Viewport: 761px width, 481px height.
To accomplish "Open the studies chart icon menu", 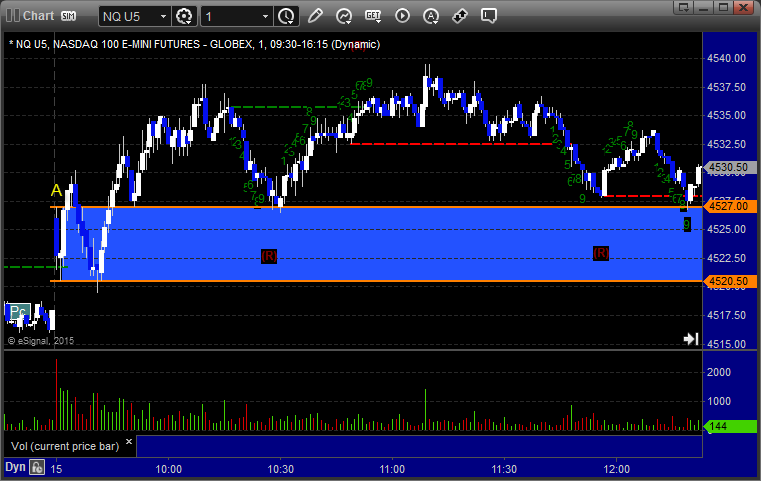I will [344, 16].
